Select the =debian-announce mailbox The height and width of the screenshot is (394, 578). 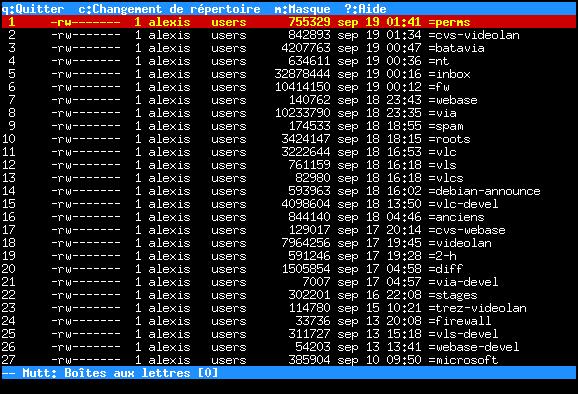tap(289, 191)
